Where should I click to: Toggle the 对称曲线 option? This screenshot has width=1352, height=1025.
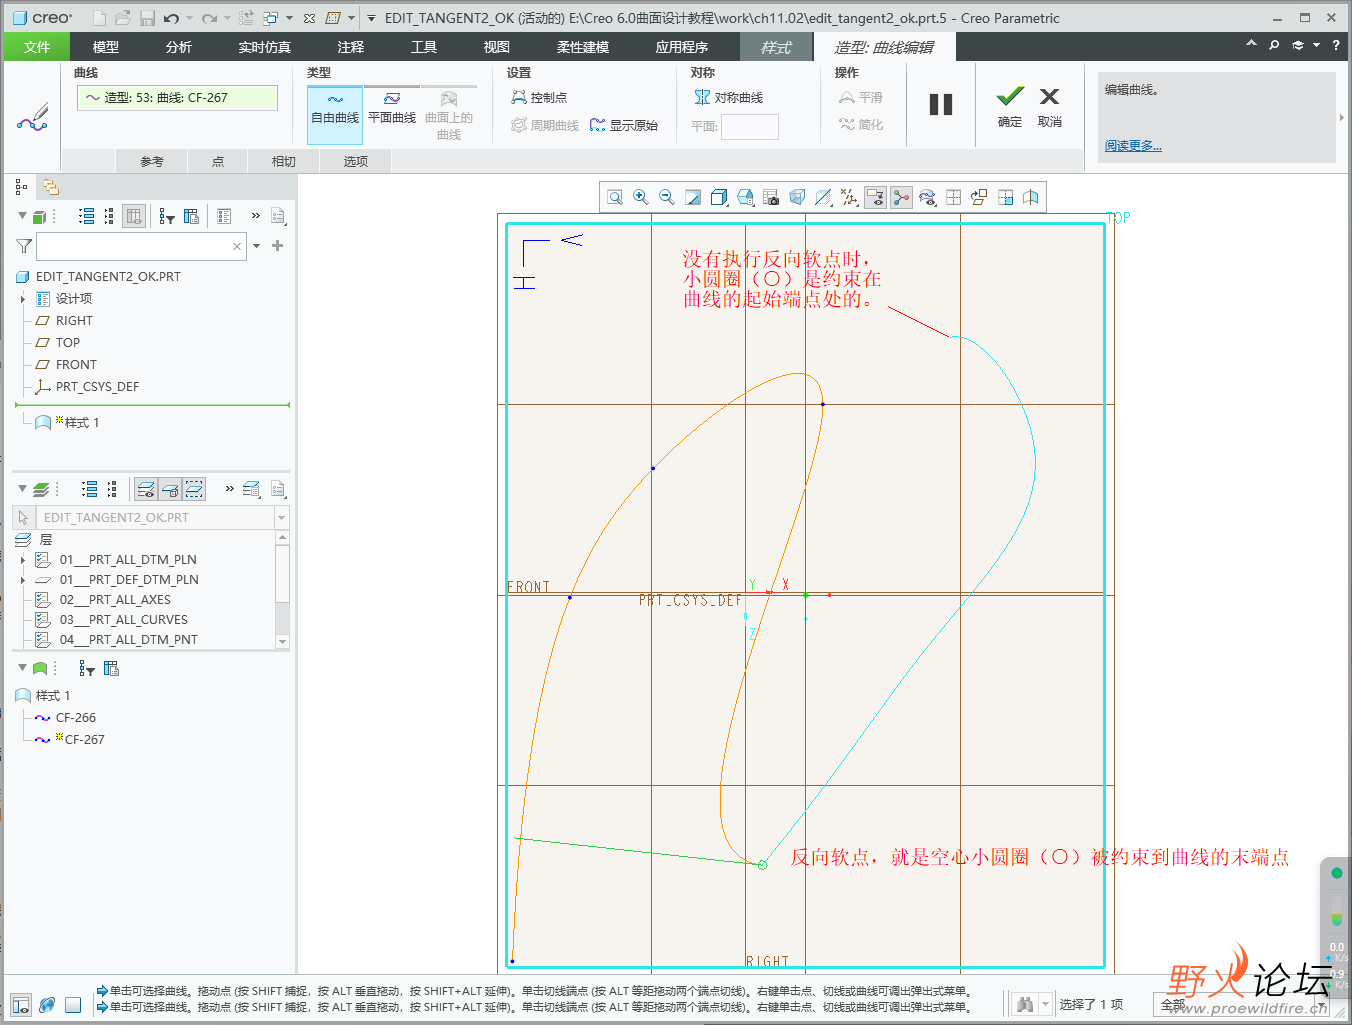(x=729, y=97)
